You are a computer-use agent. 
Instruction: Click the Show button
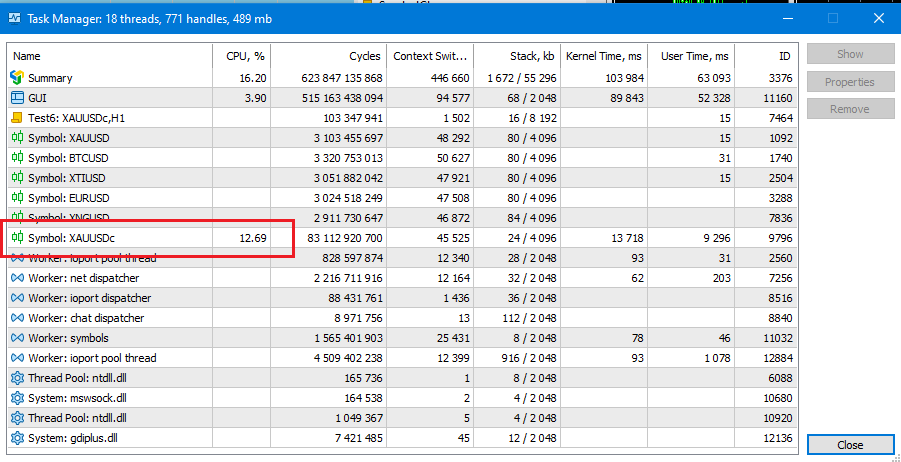pos(849,54)
